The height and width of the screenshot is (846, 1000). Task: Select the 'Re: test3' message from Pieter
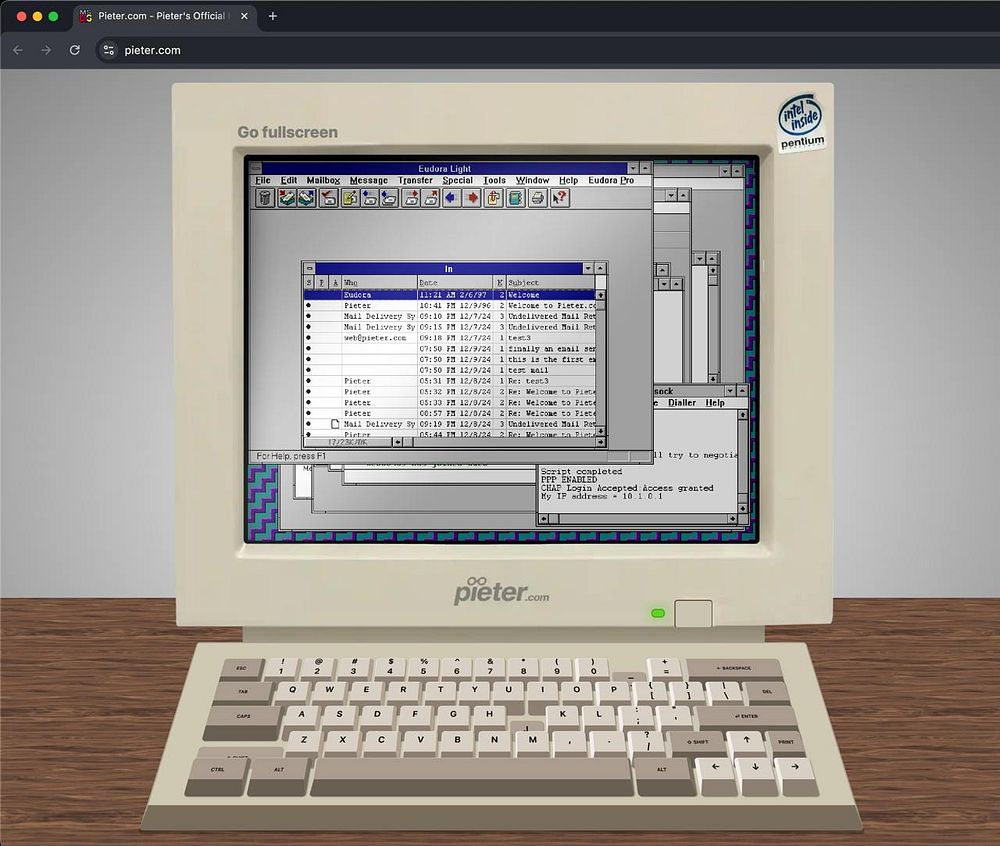click(x=450, y=381)
